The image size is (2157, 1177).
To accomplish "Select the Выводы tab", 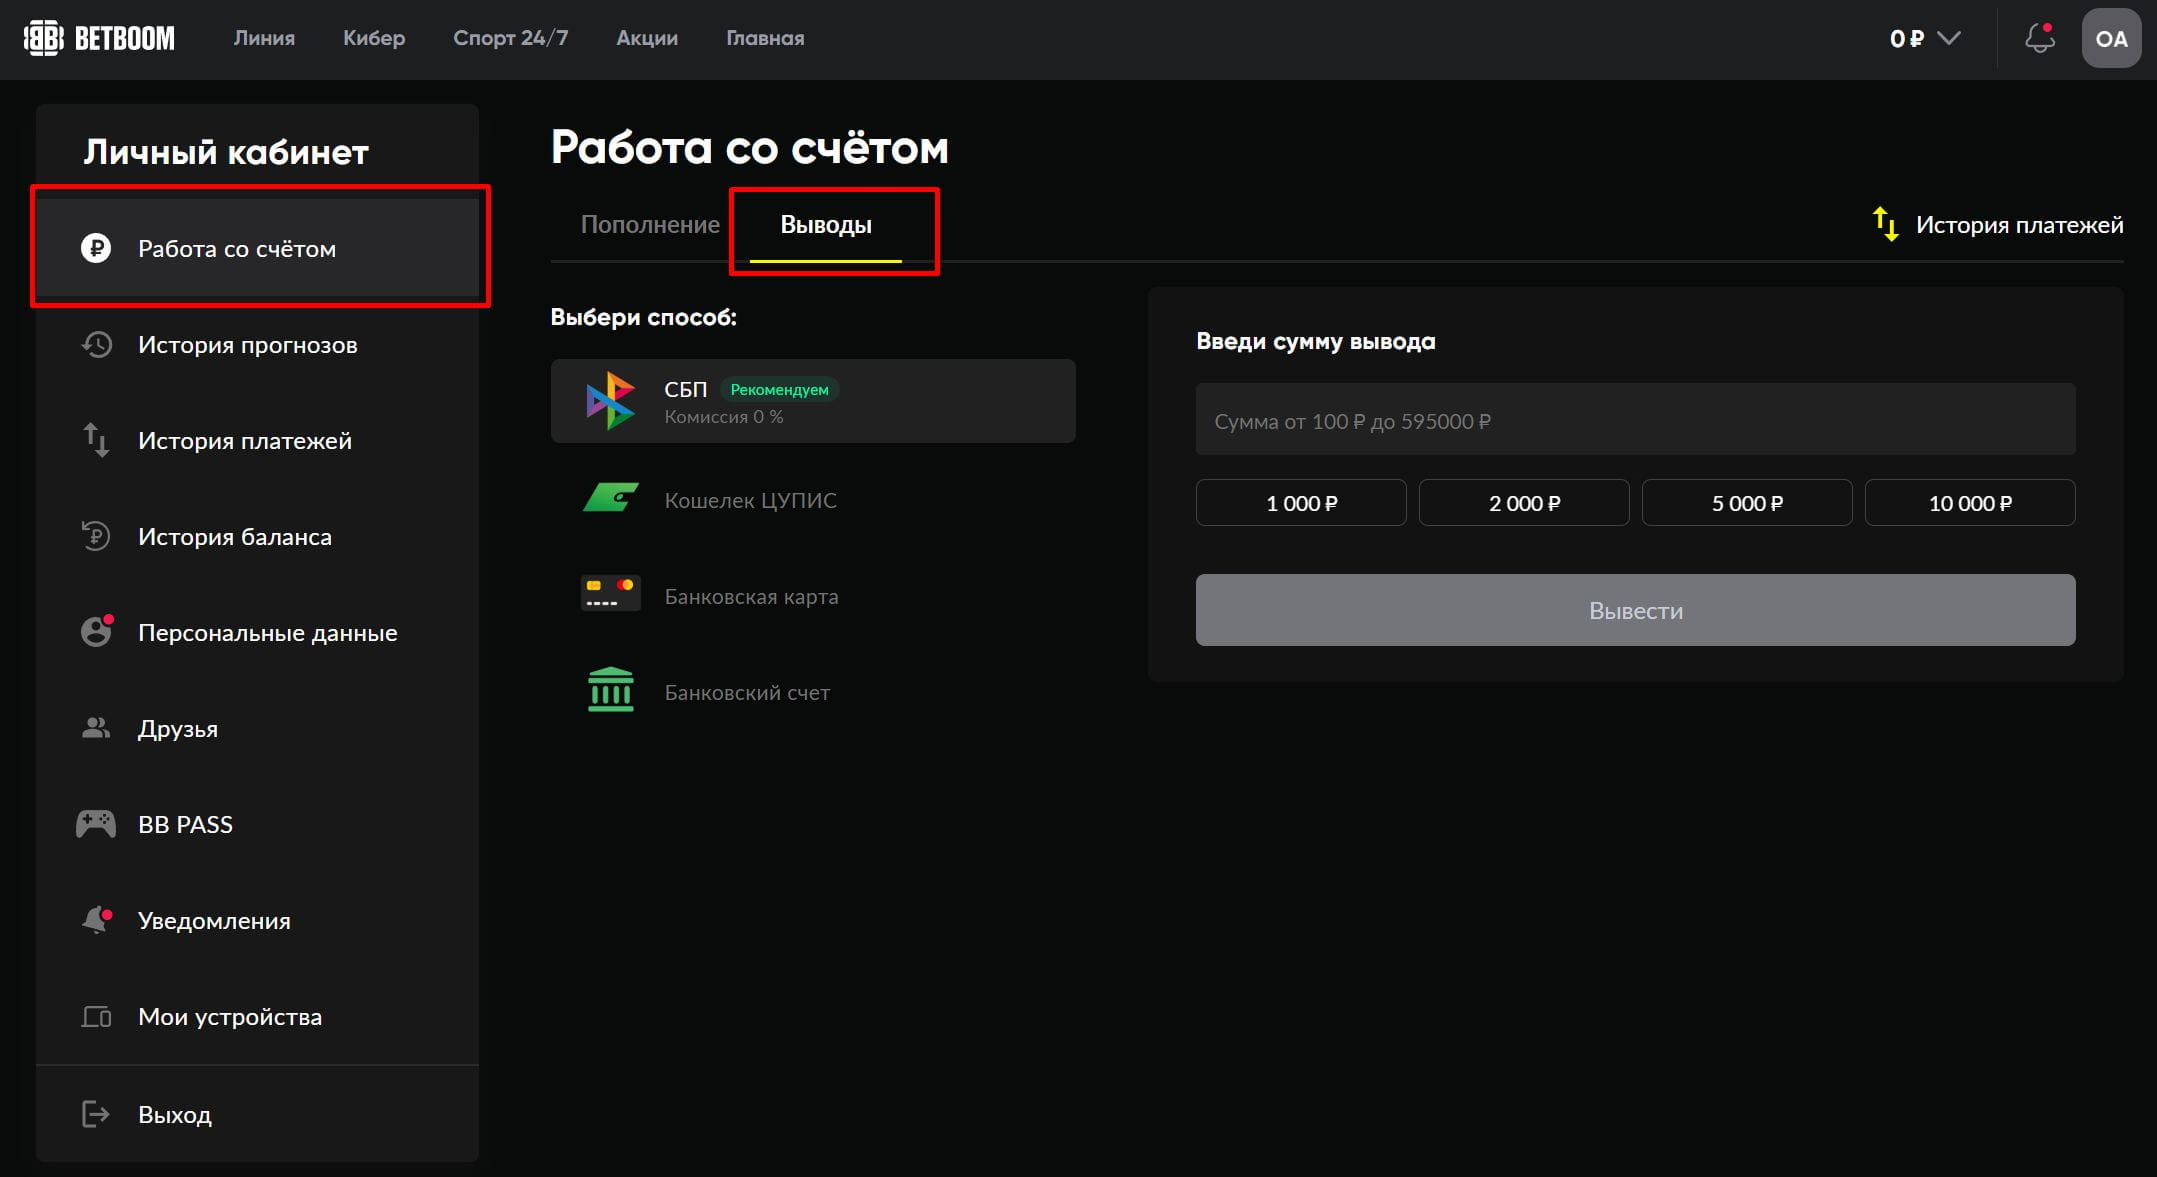I will click(x=826, y=224).
